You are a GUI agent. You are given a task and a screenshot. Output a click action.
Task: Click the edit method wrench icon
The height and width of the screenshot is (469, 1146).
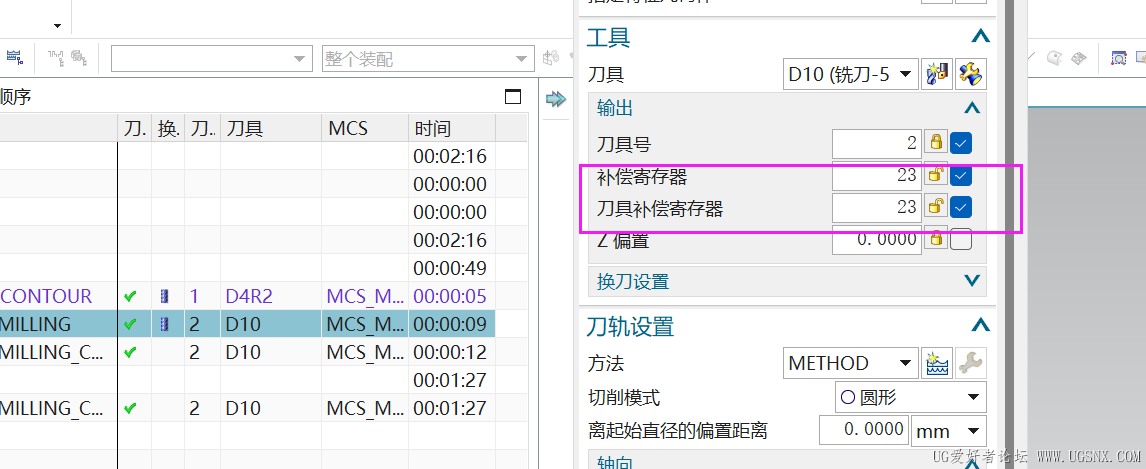click(972, 363)
